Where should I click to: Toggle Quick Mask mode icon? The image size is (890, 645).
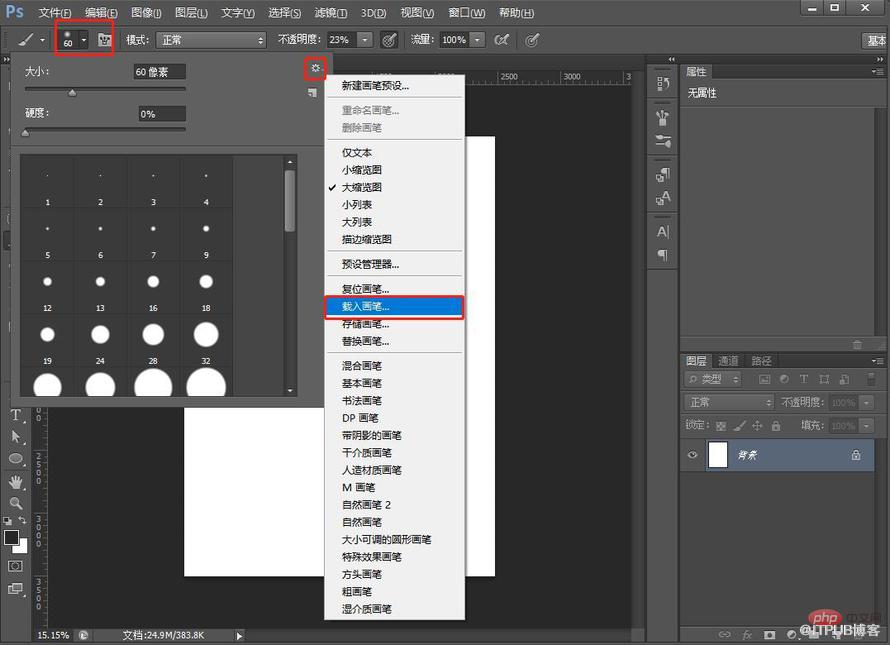point(15,566)
